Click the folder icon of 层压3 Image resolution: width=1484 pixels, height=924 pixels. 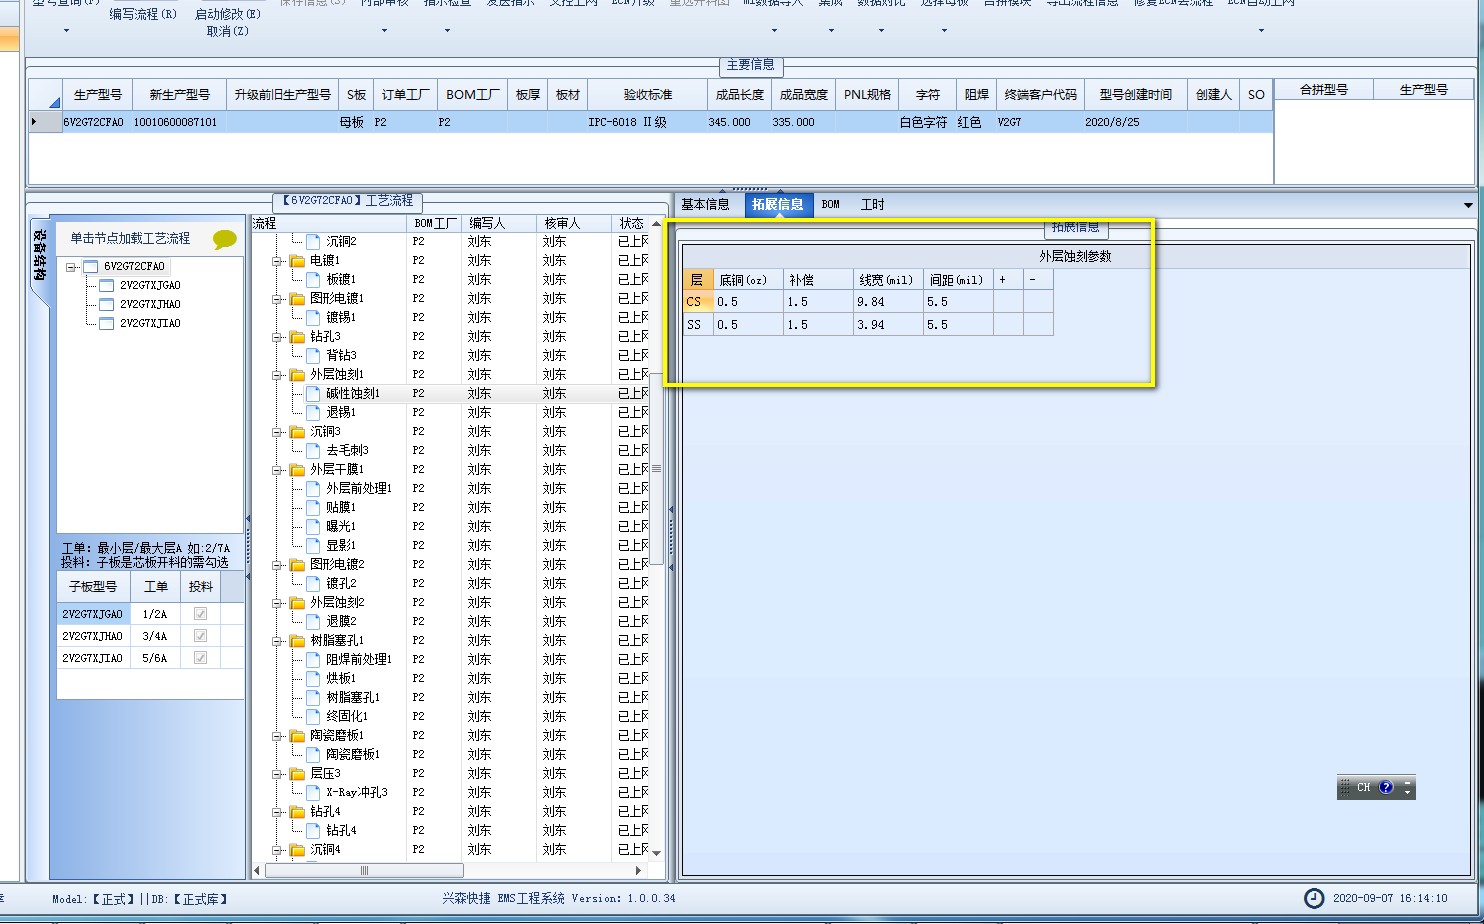pyautogui.click(x=297, y=774)
